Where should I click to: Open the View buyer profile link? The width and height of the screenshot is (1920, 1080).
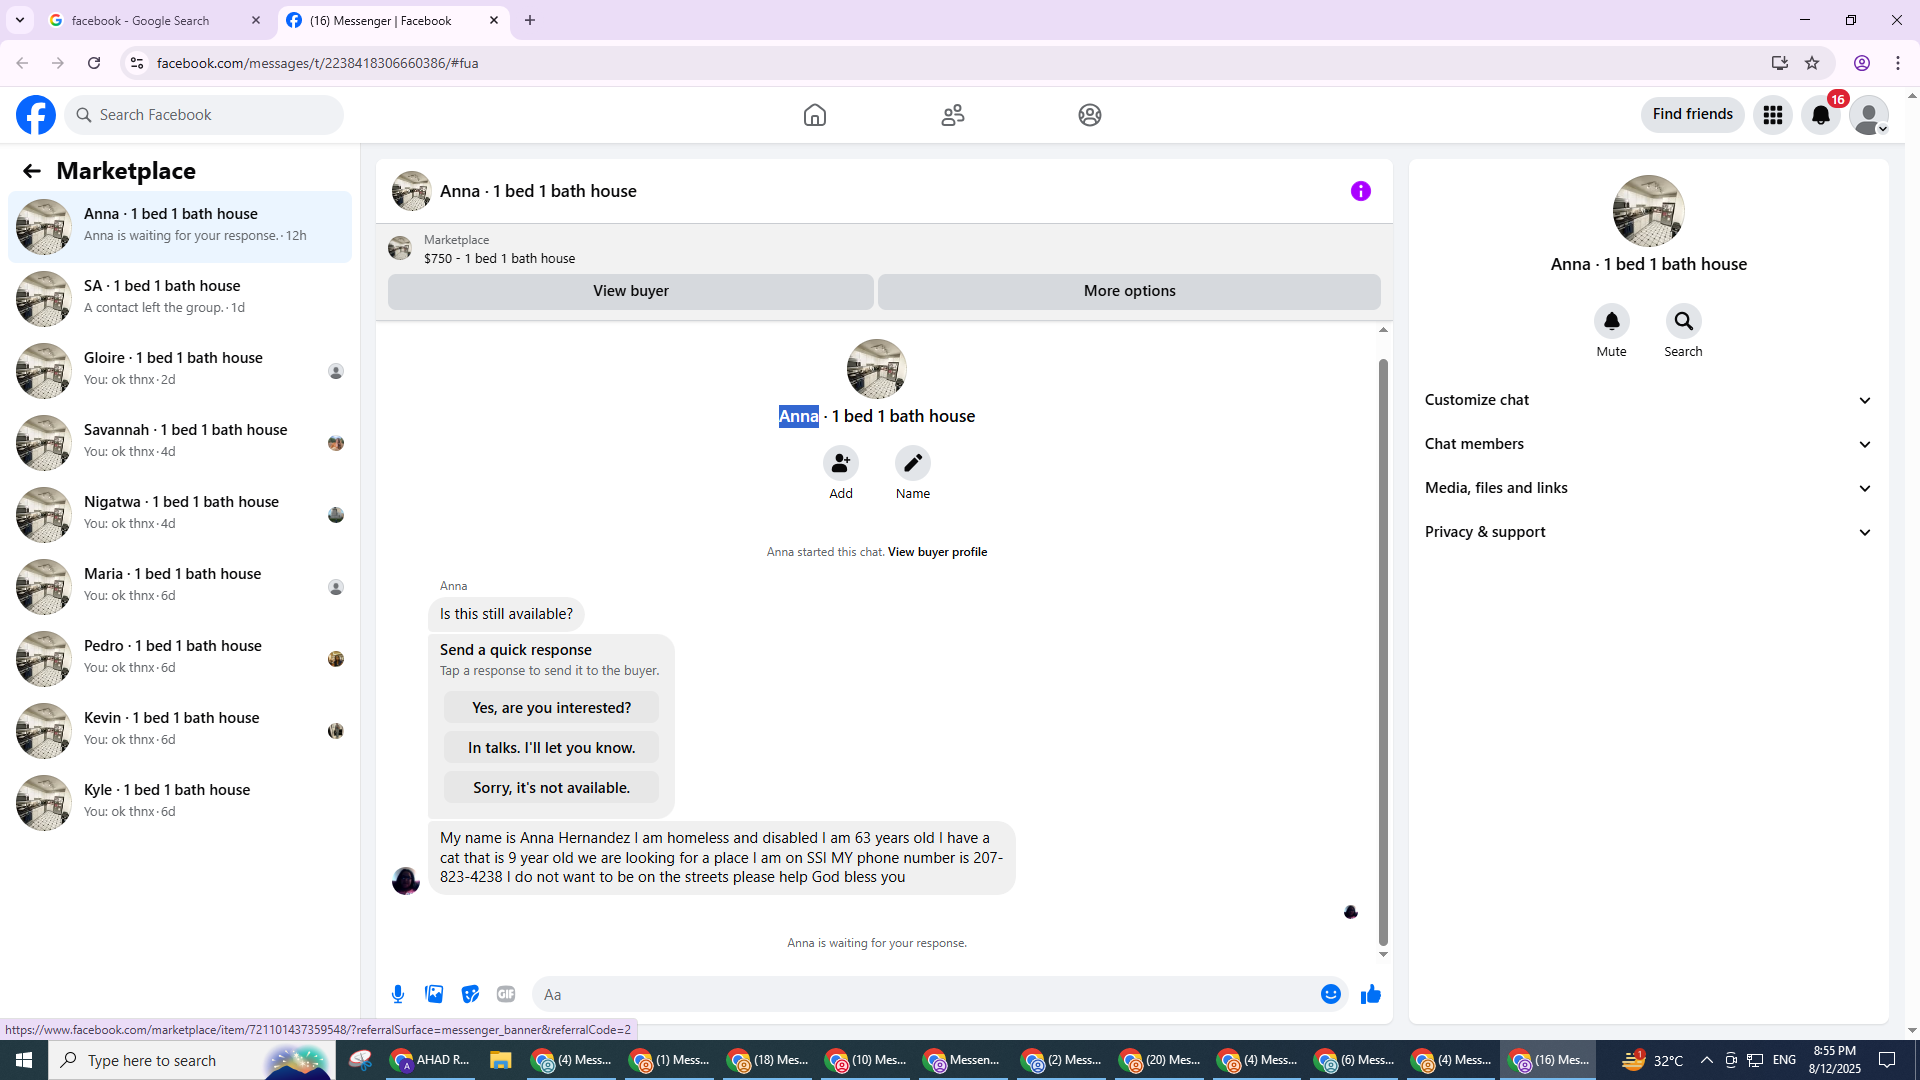[x=937, y=552]
